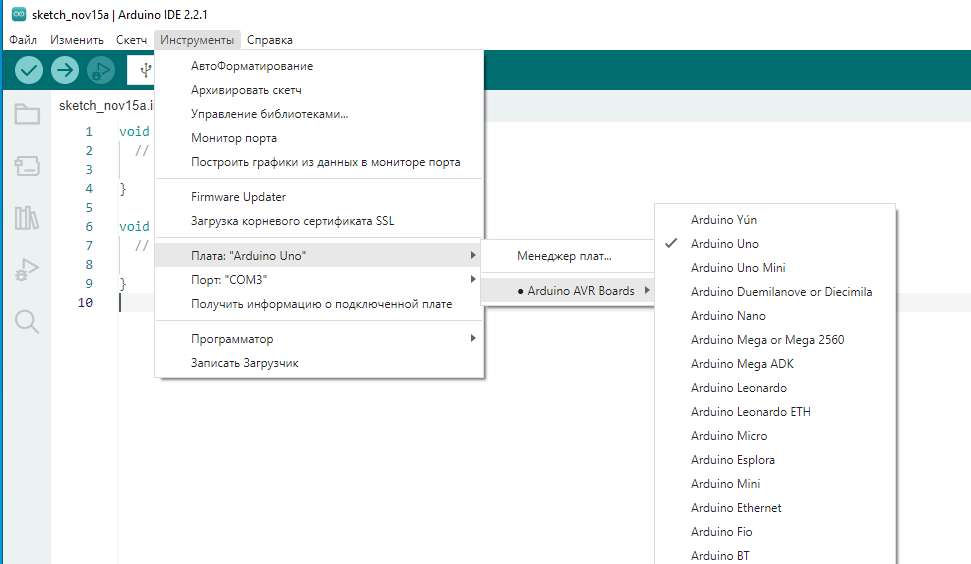Select the checked Arduino Uno board

point(775,244)
